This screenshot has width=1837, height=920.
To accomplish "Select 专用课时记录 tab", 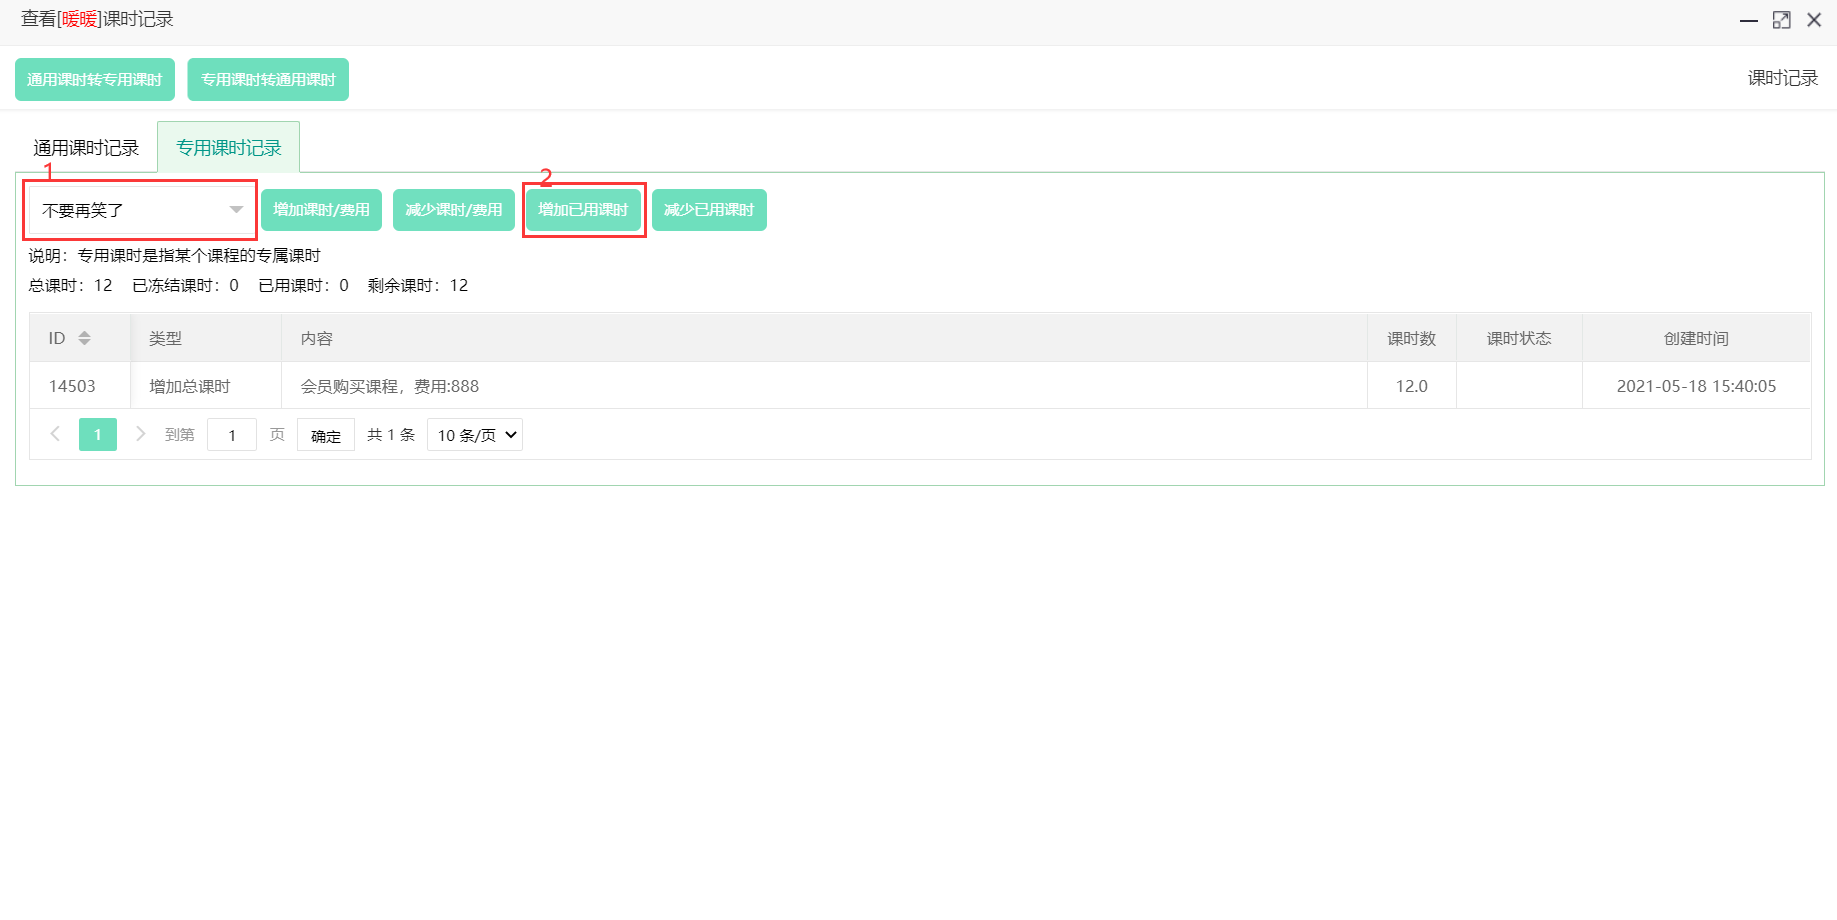I will (229, 148).
